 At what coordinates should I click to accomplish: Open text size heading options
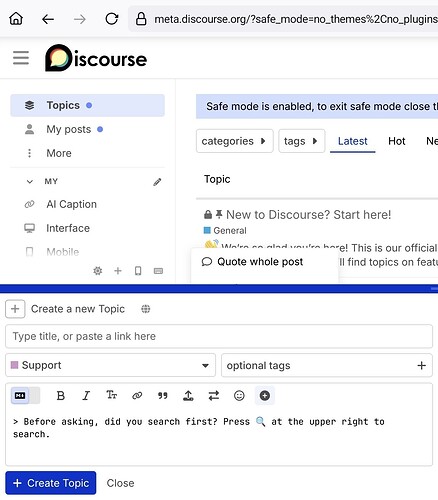[112, 395]
